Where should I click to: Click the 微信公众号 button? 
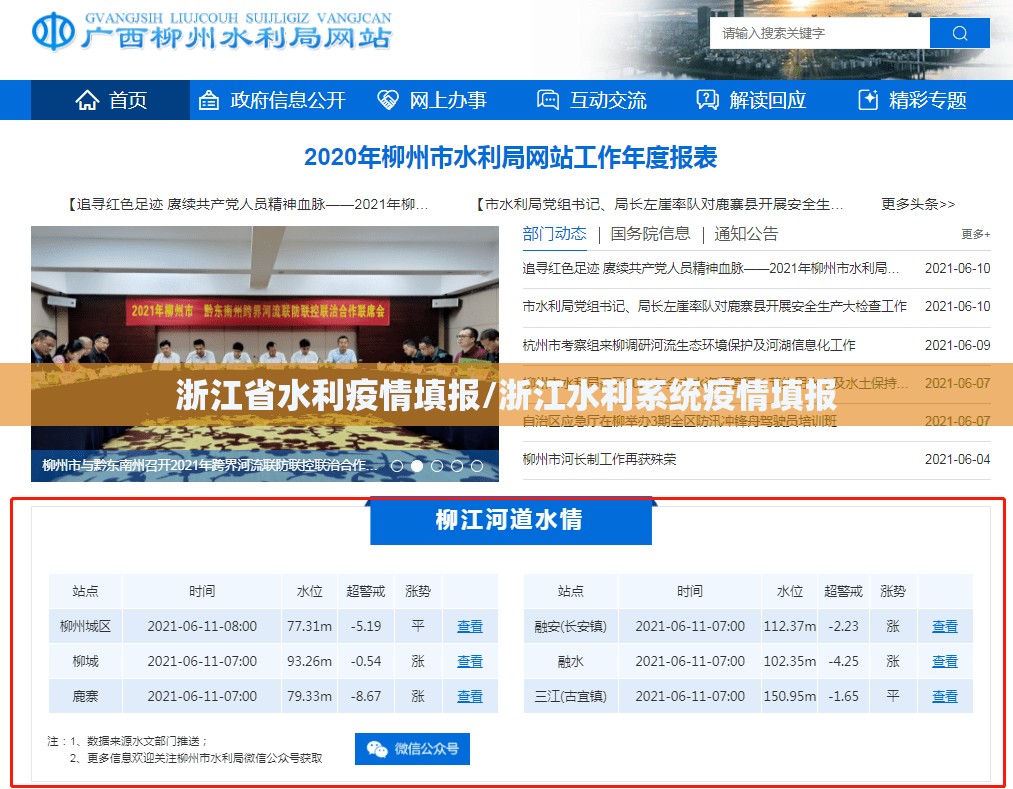point(412,749)
